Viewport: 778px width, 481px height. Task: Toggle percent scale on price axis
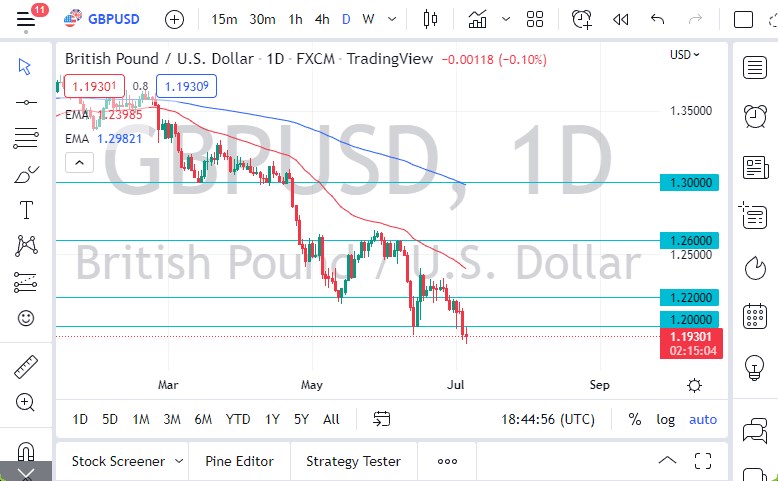tap(635, 419)
